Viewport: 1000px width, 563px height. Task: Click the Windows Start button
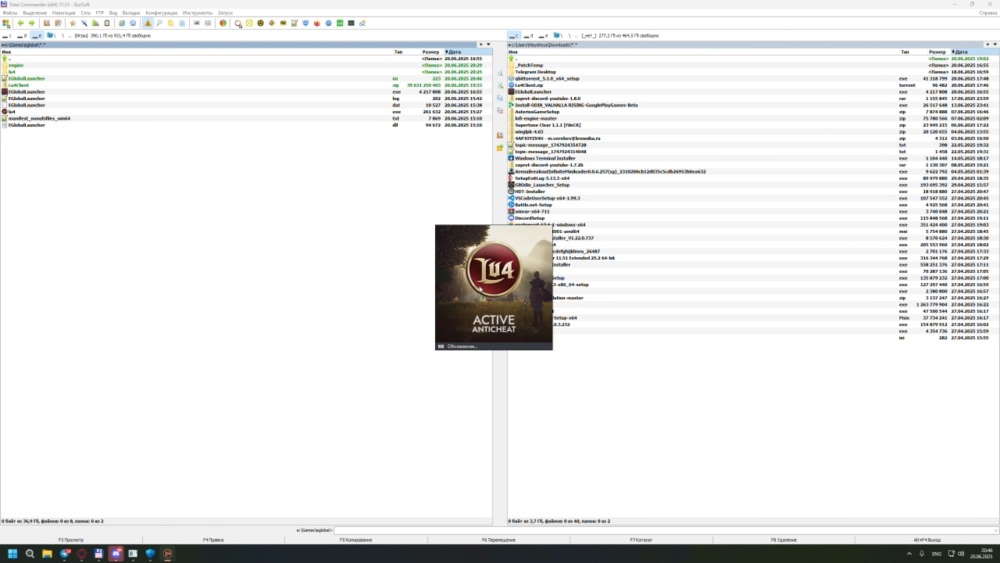tap(14, 553)
